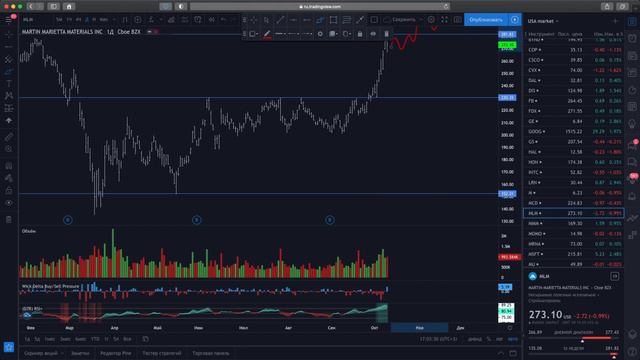Select GOOG row in watchlist
This screenshot has width=640, height=360.
coord(573,131)
